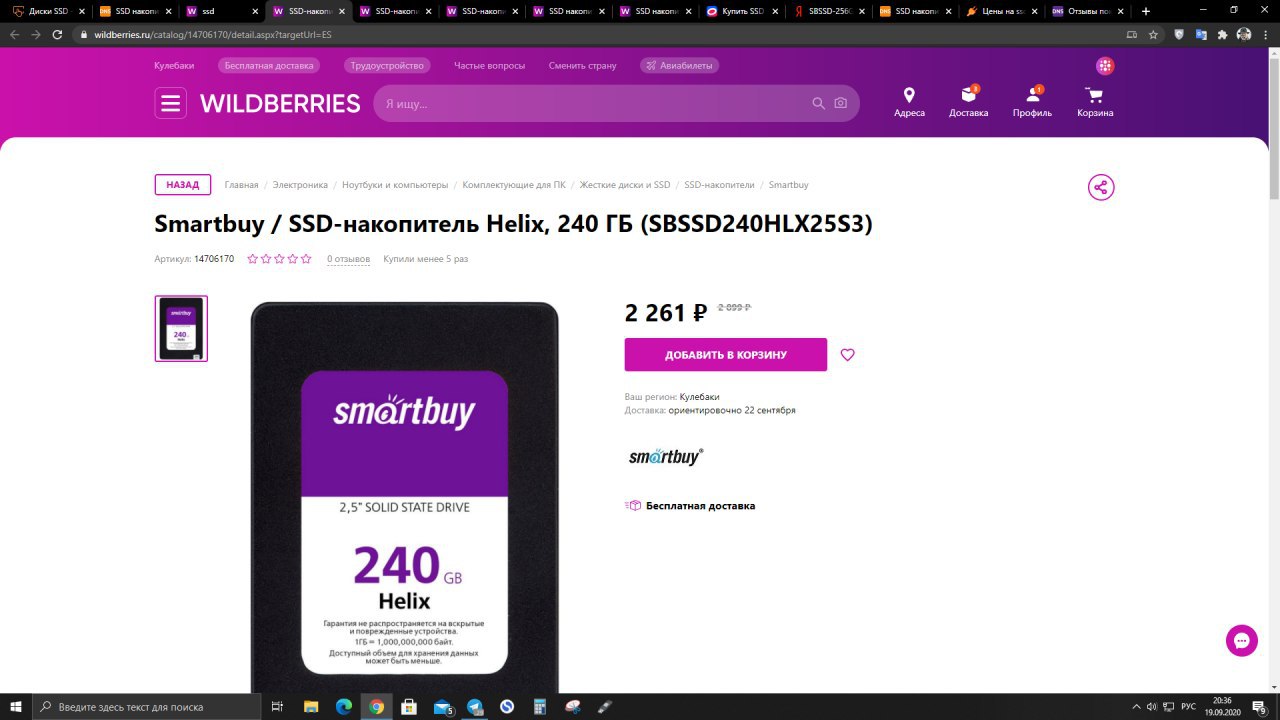Click the Сменить страну link
The height and width of the screenshot is (720, 1280).
click(x=582, y=66)
